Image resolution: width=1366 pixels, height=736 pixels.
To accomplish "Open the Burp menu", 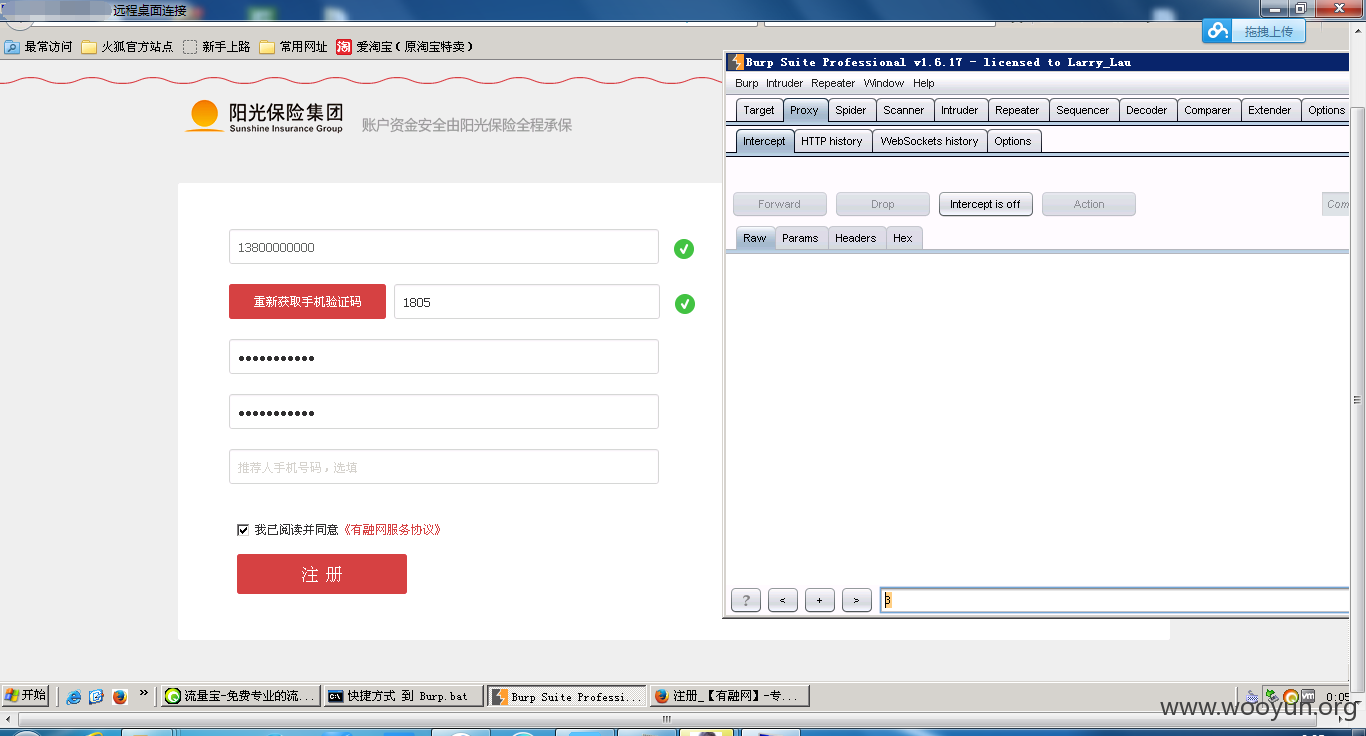I will (x=746, y=83).
